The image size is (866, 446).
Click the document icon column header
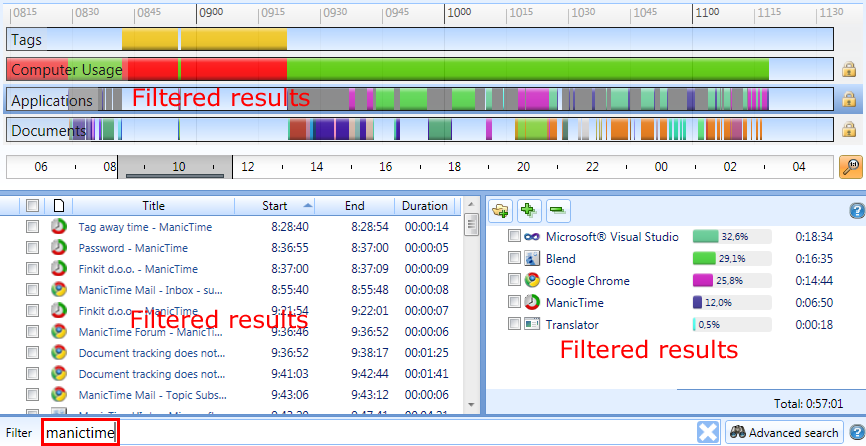click(x=59, y=206)
